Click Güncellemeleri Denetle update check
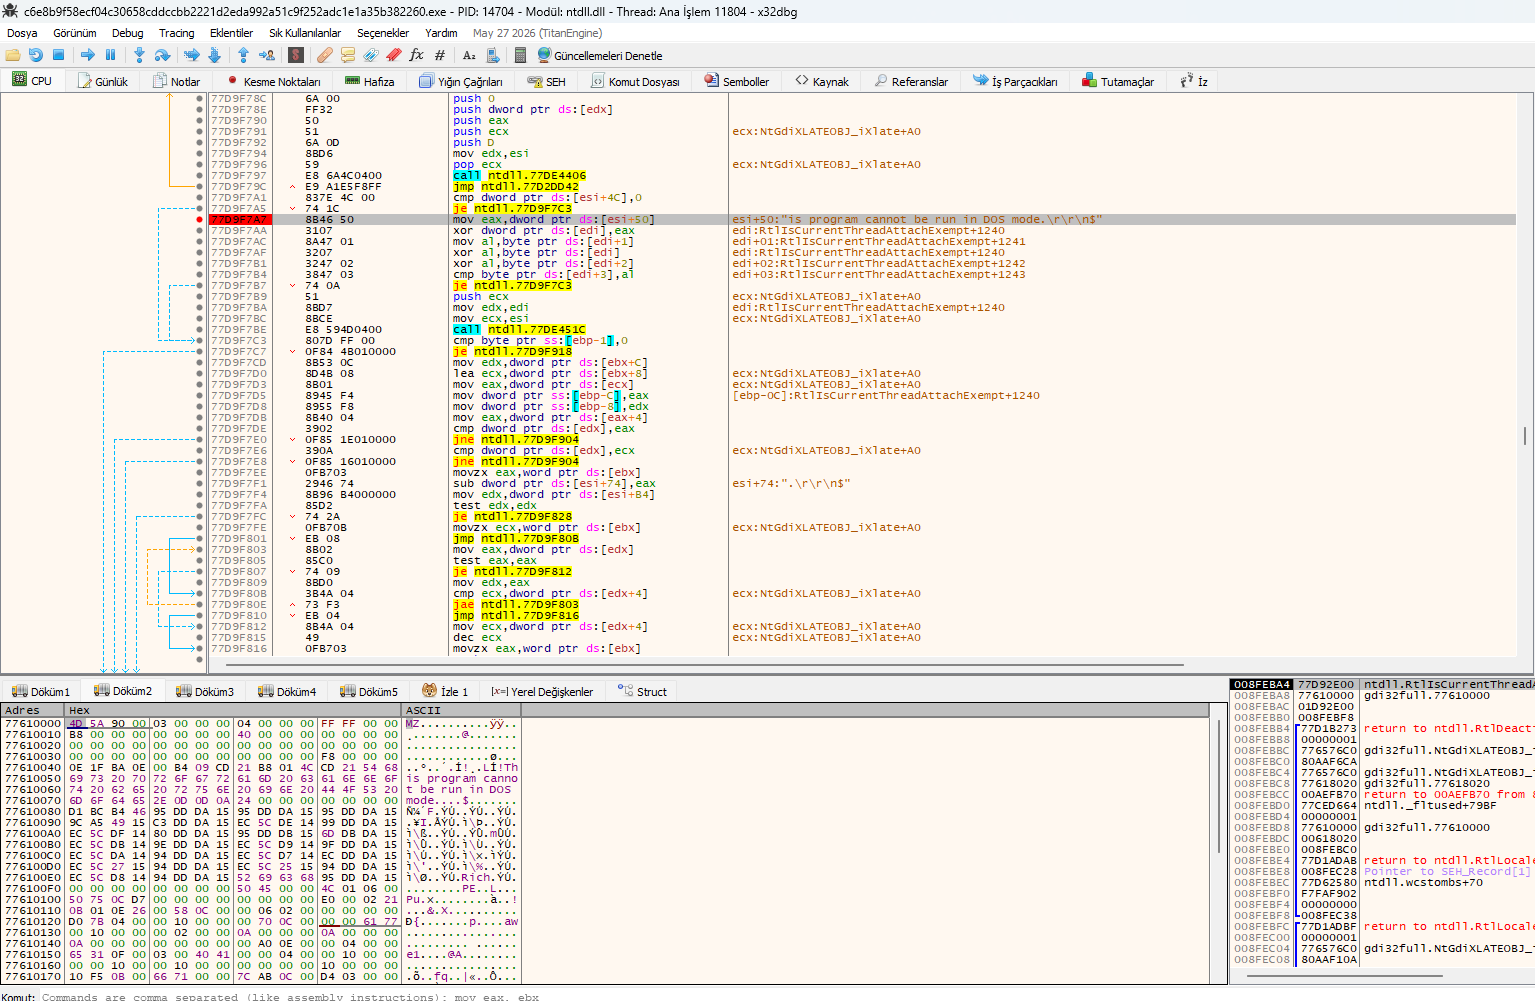This screenshot has width=1535, height=1001. [600, 56]
